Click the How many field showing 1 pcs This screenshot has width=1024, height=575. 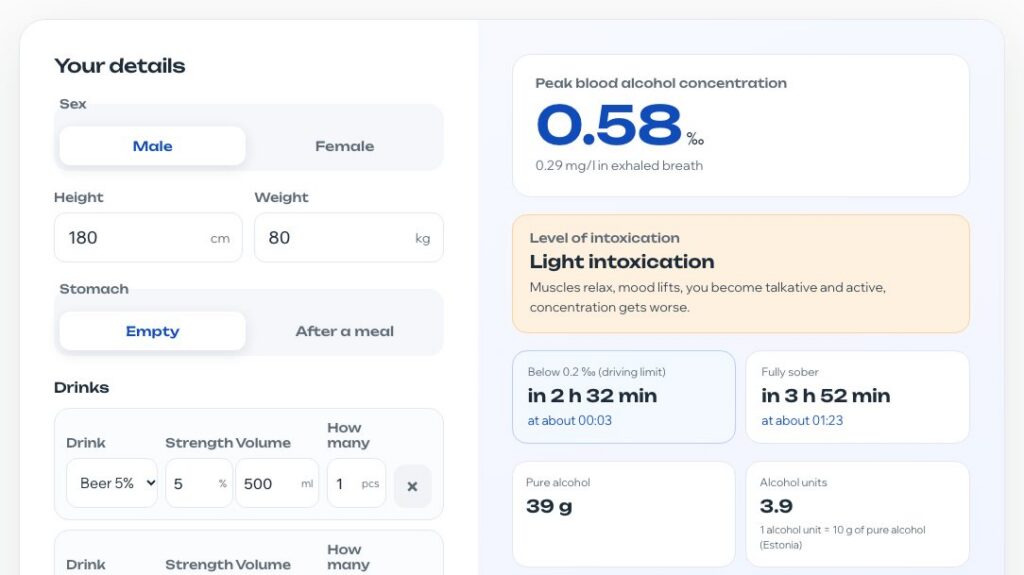(x=357, y=484)
